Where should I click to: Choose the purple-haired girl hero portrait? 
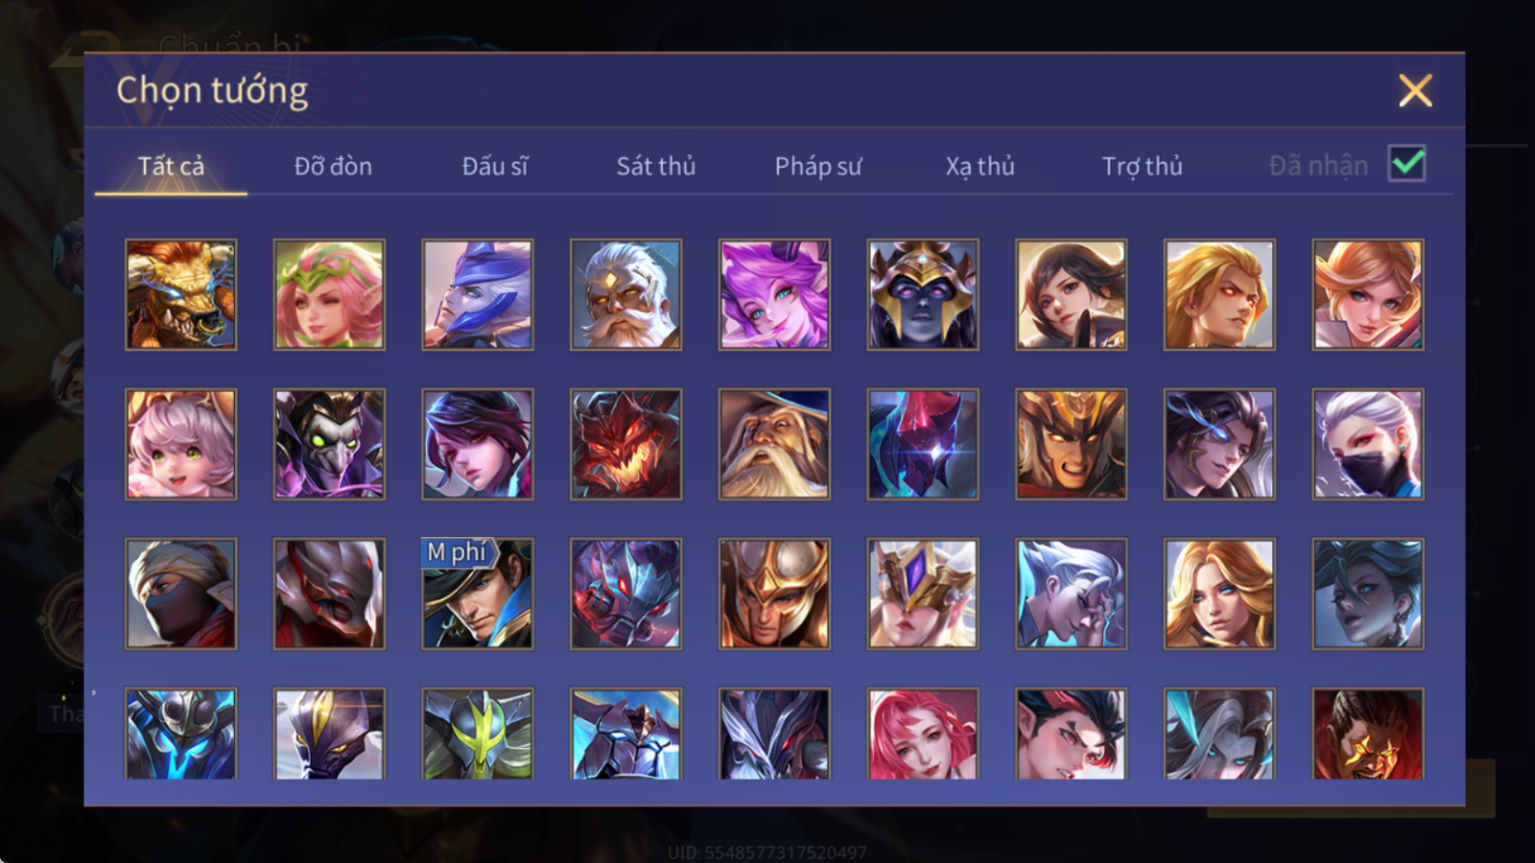[x=774, y=295]
